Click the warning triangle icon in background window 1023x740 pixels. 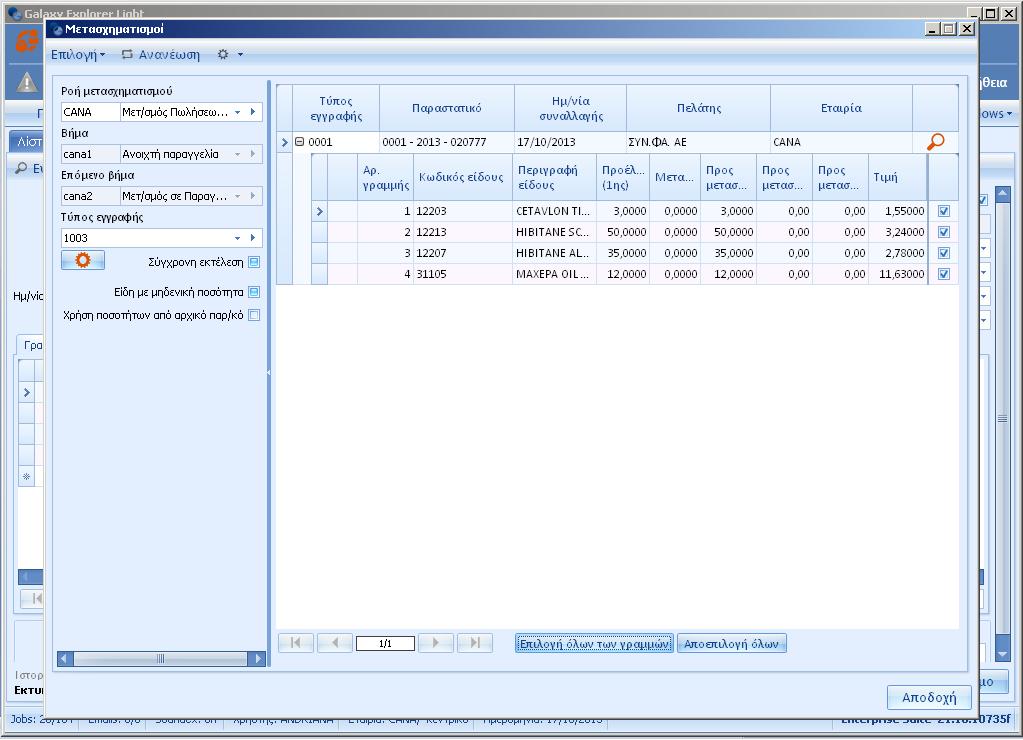coord(26,83)
